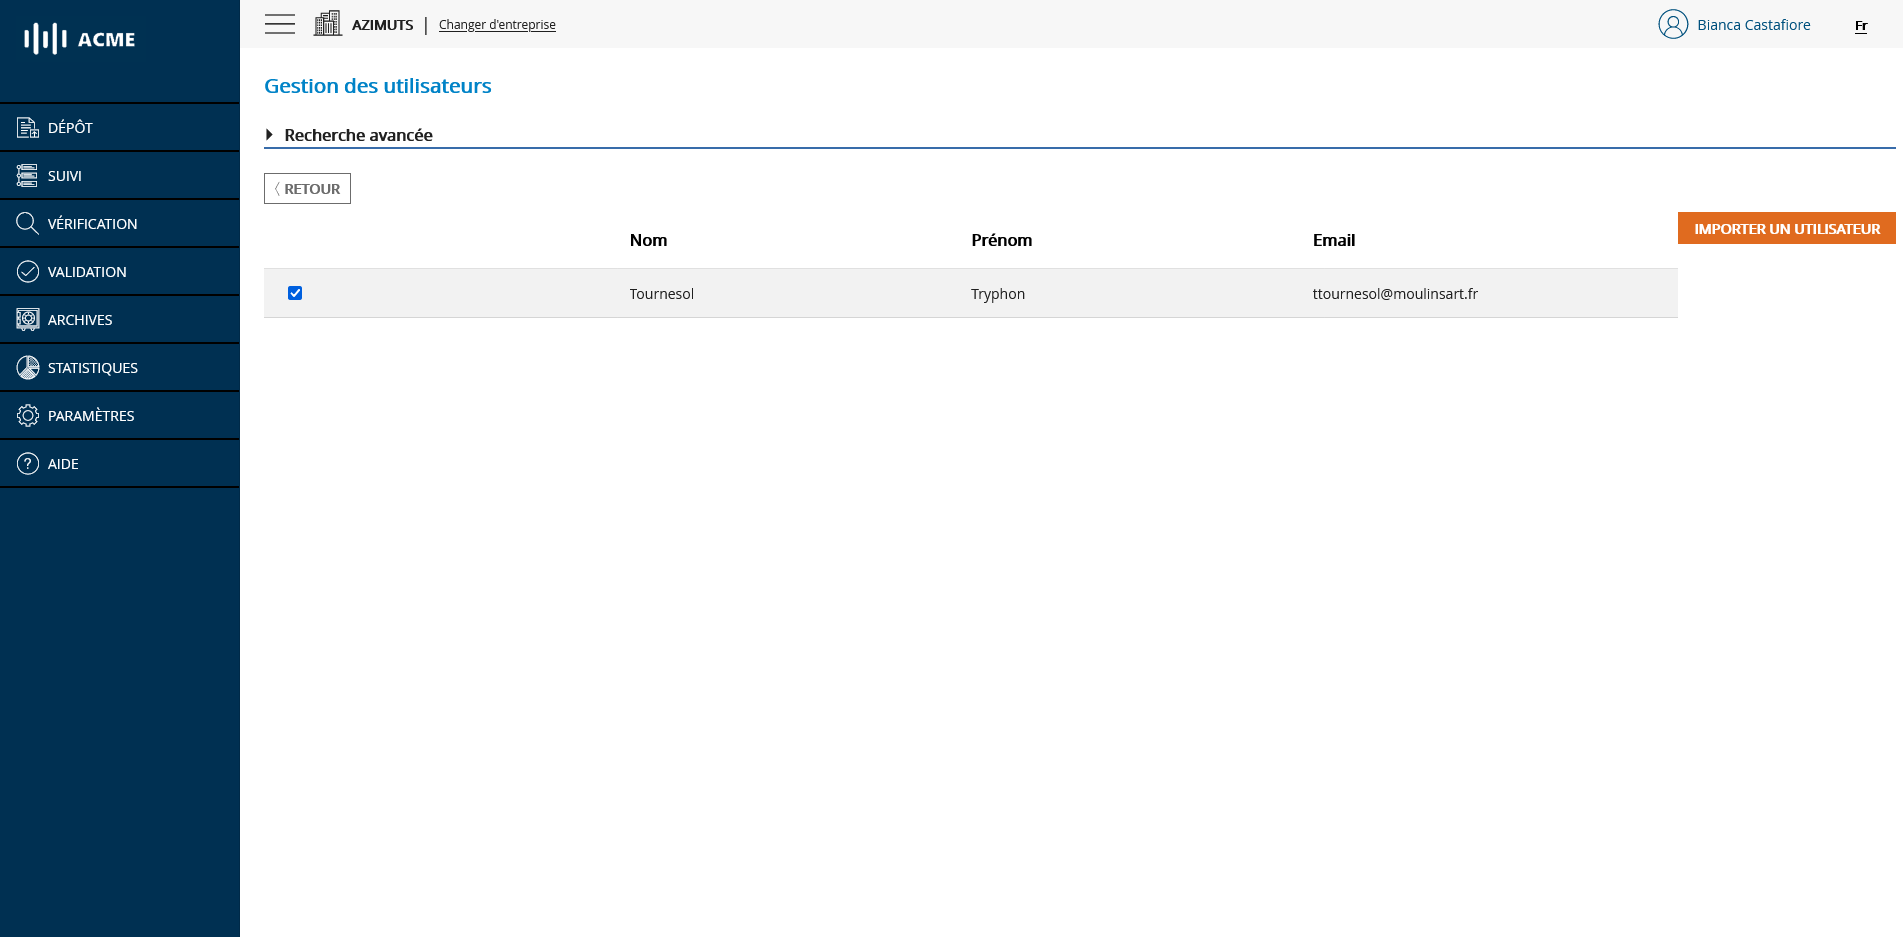The image size is (1903, 937).
Task: Open the ARCHIVES menu entry
Action: coord(80,319)
